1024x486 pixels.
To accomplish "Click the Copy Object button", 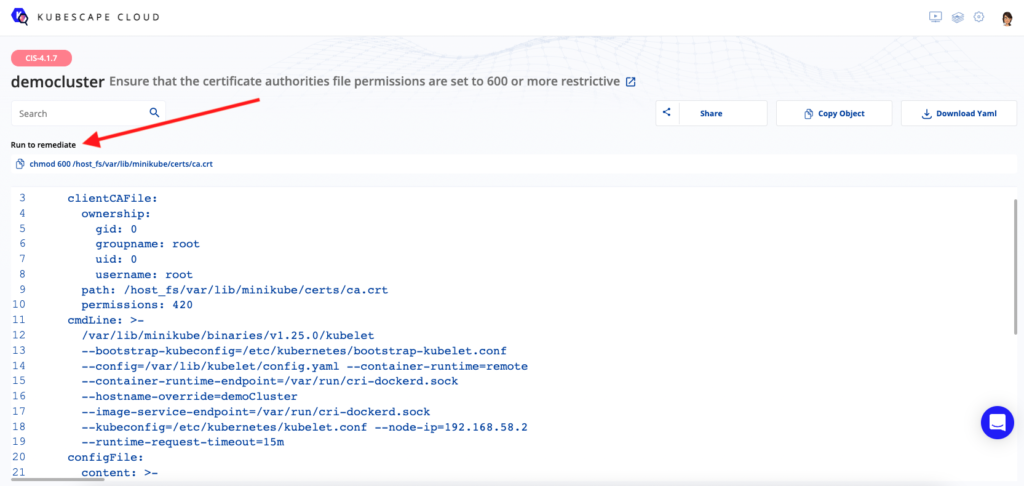I will 834,113.
